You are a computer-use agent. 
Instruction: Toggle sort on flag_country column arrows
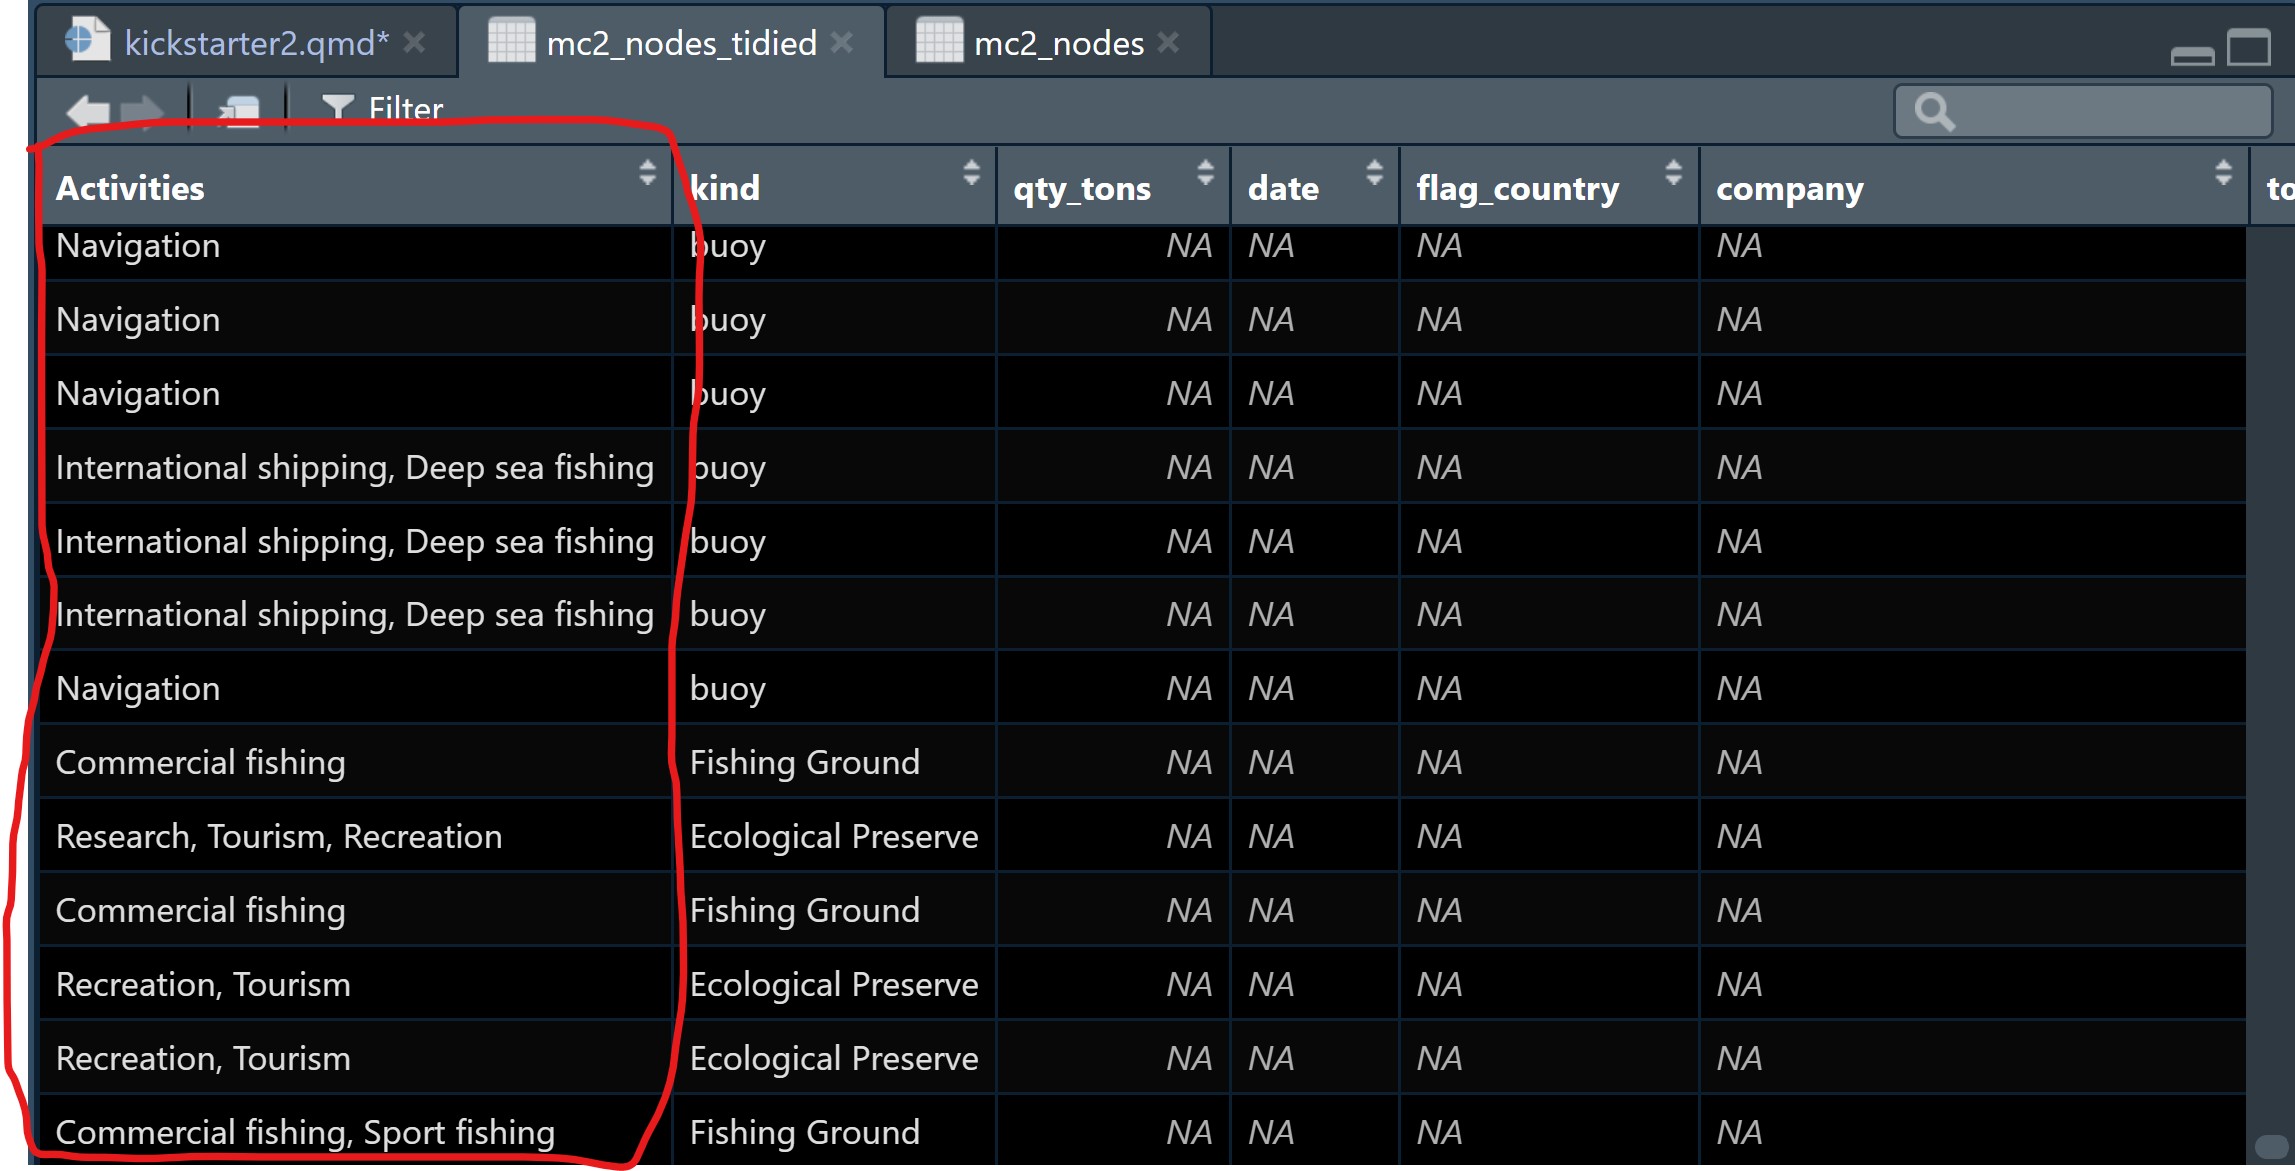click(x=1673, y=172)
